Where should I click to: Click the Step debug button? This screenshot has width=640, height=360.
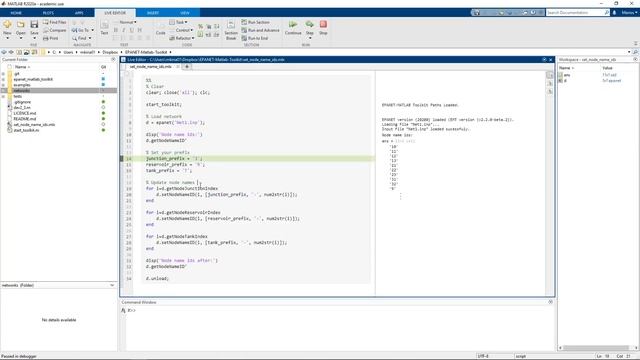tap(310, 27)
